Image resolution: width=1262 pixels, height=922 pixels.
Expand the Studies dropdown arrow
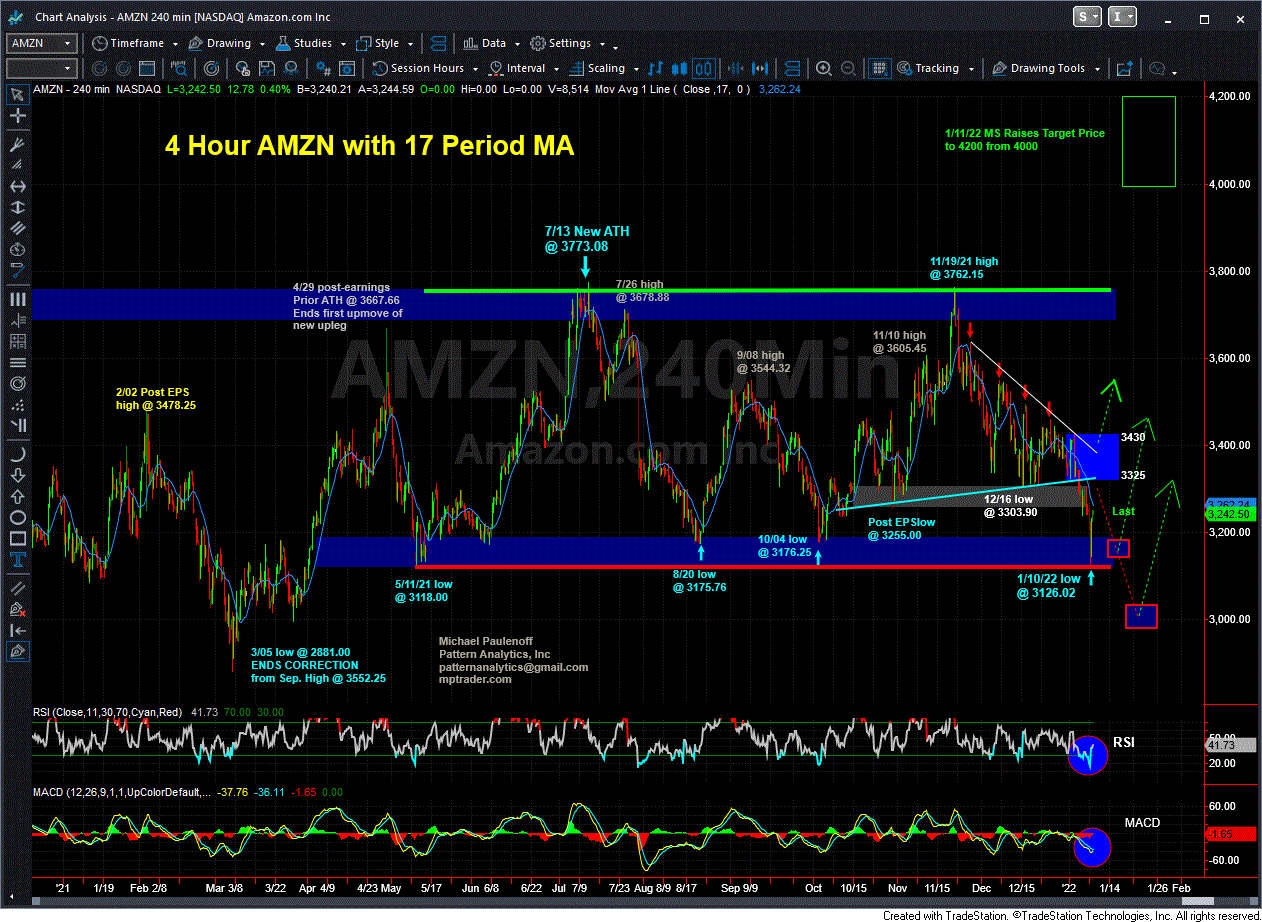click(x=342, y=44)
